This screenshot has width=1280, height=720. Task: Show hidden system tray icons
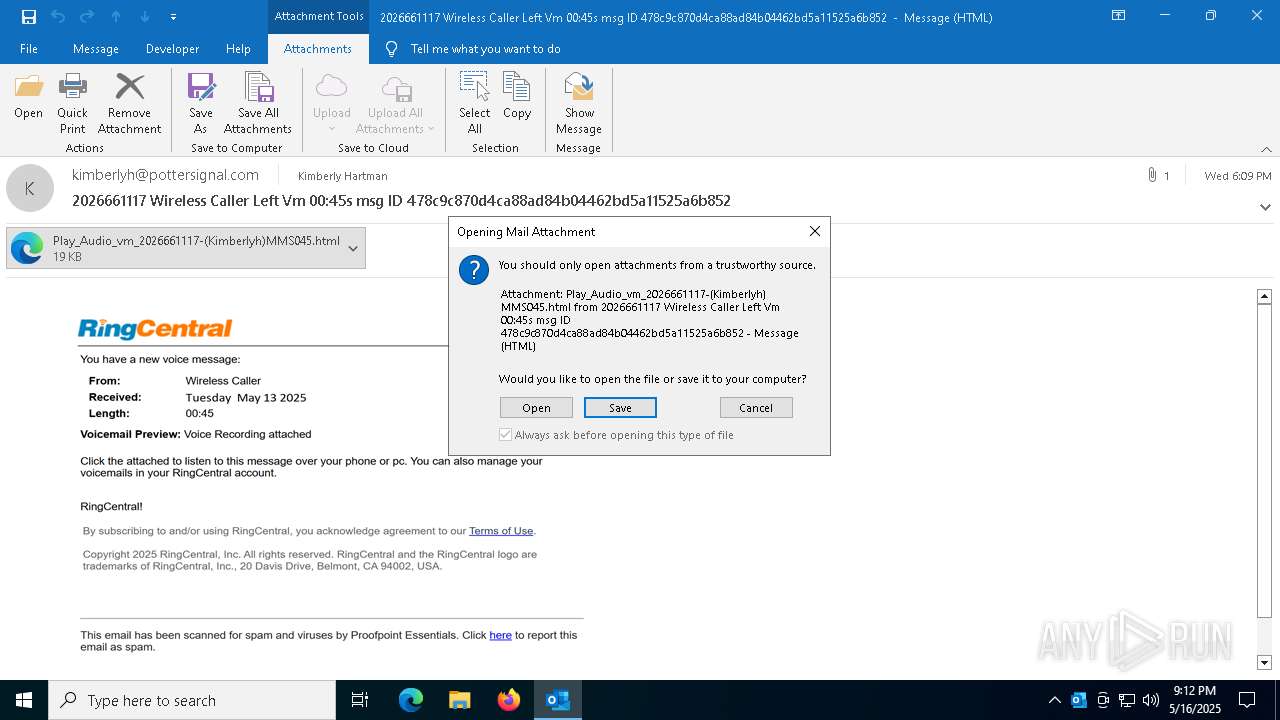point(1054,700)
